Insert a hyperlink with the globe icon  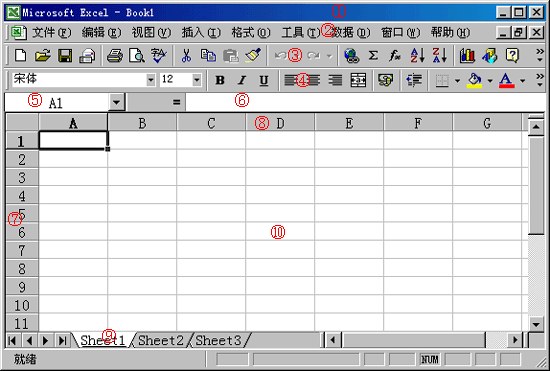coord(351,55)
